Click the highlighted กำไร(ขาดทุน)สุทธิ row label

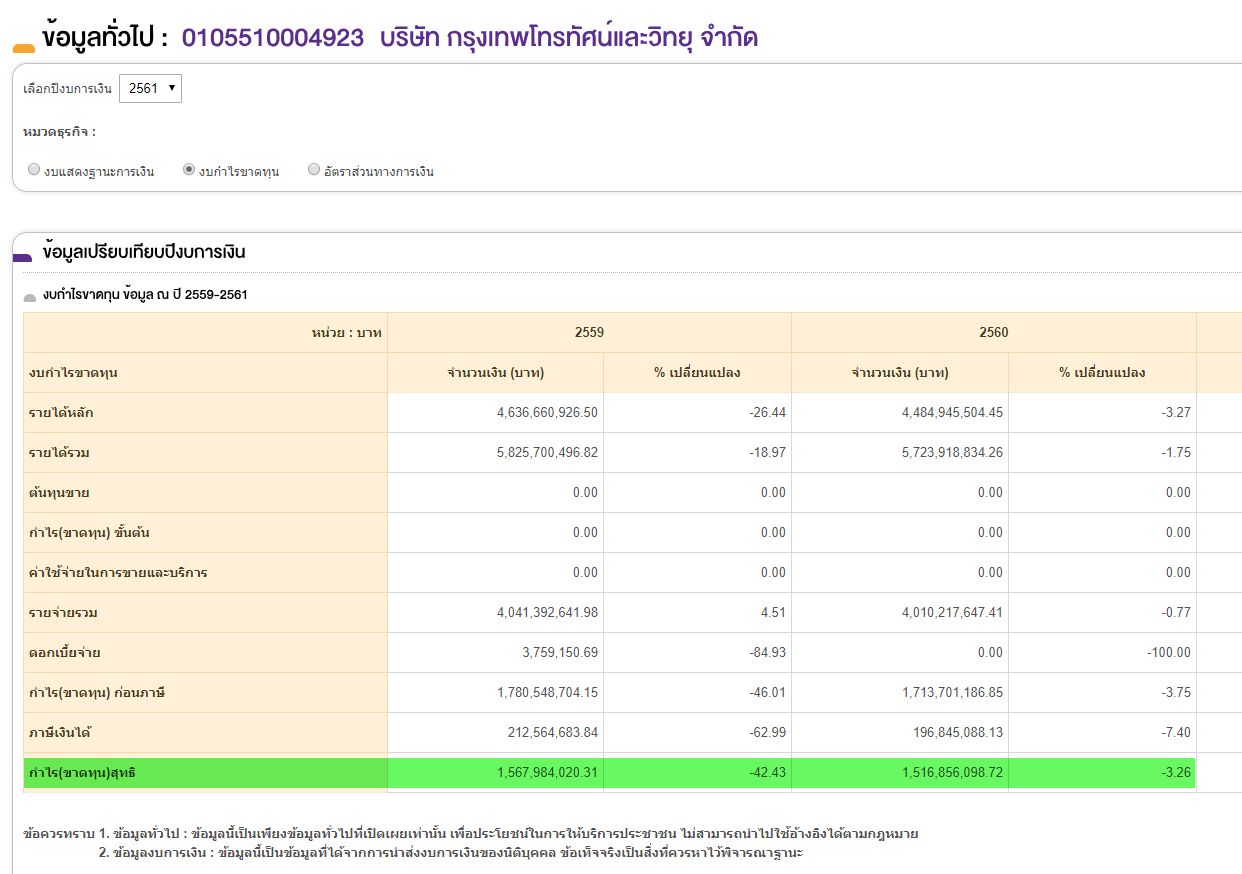coord(82,772)
